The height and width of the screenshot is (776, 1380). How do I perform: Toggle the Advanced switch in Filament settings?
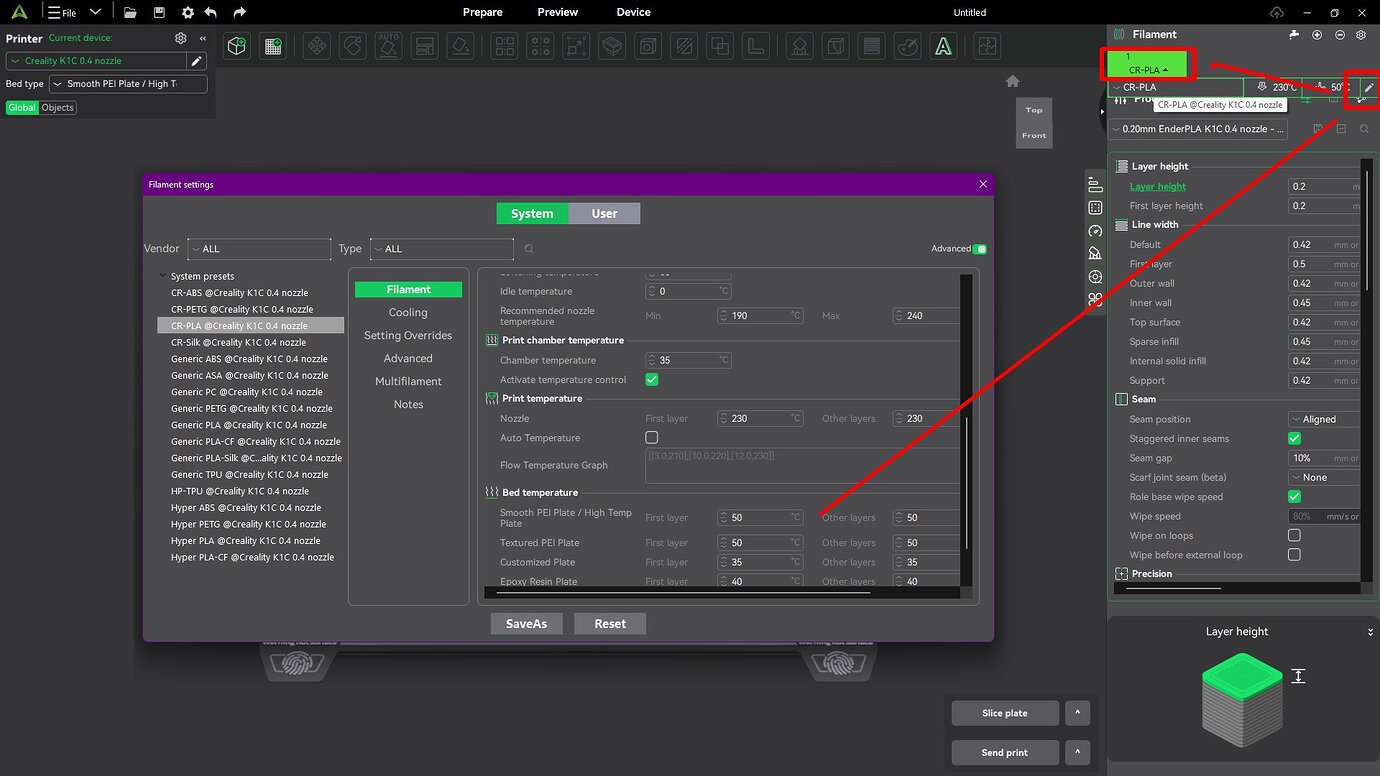979,248
